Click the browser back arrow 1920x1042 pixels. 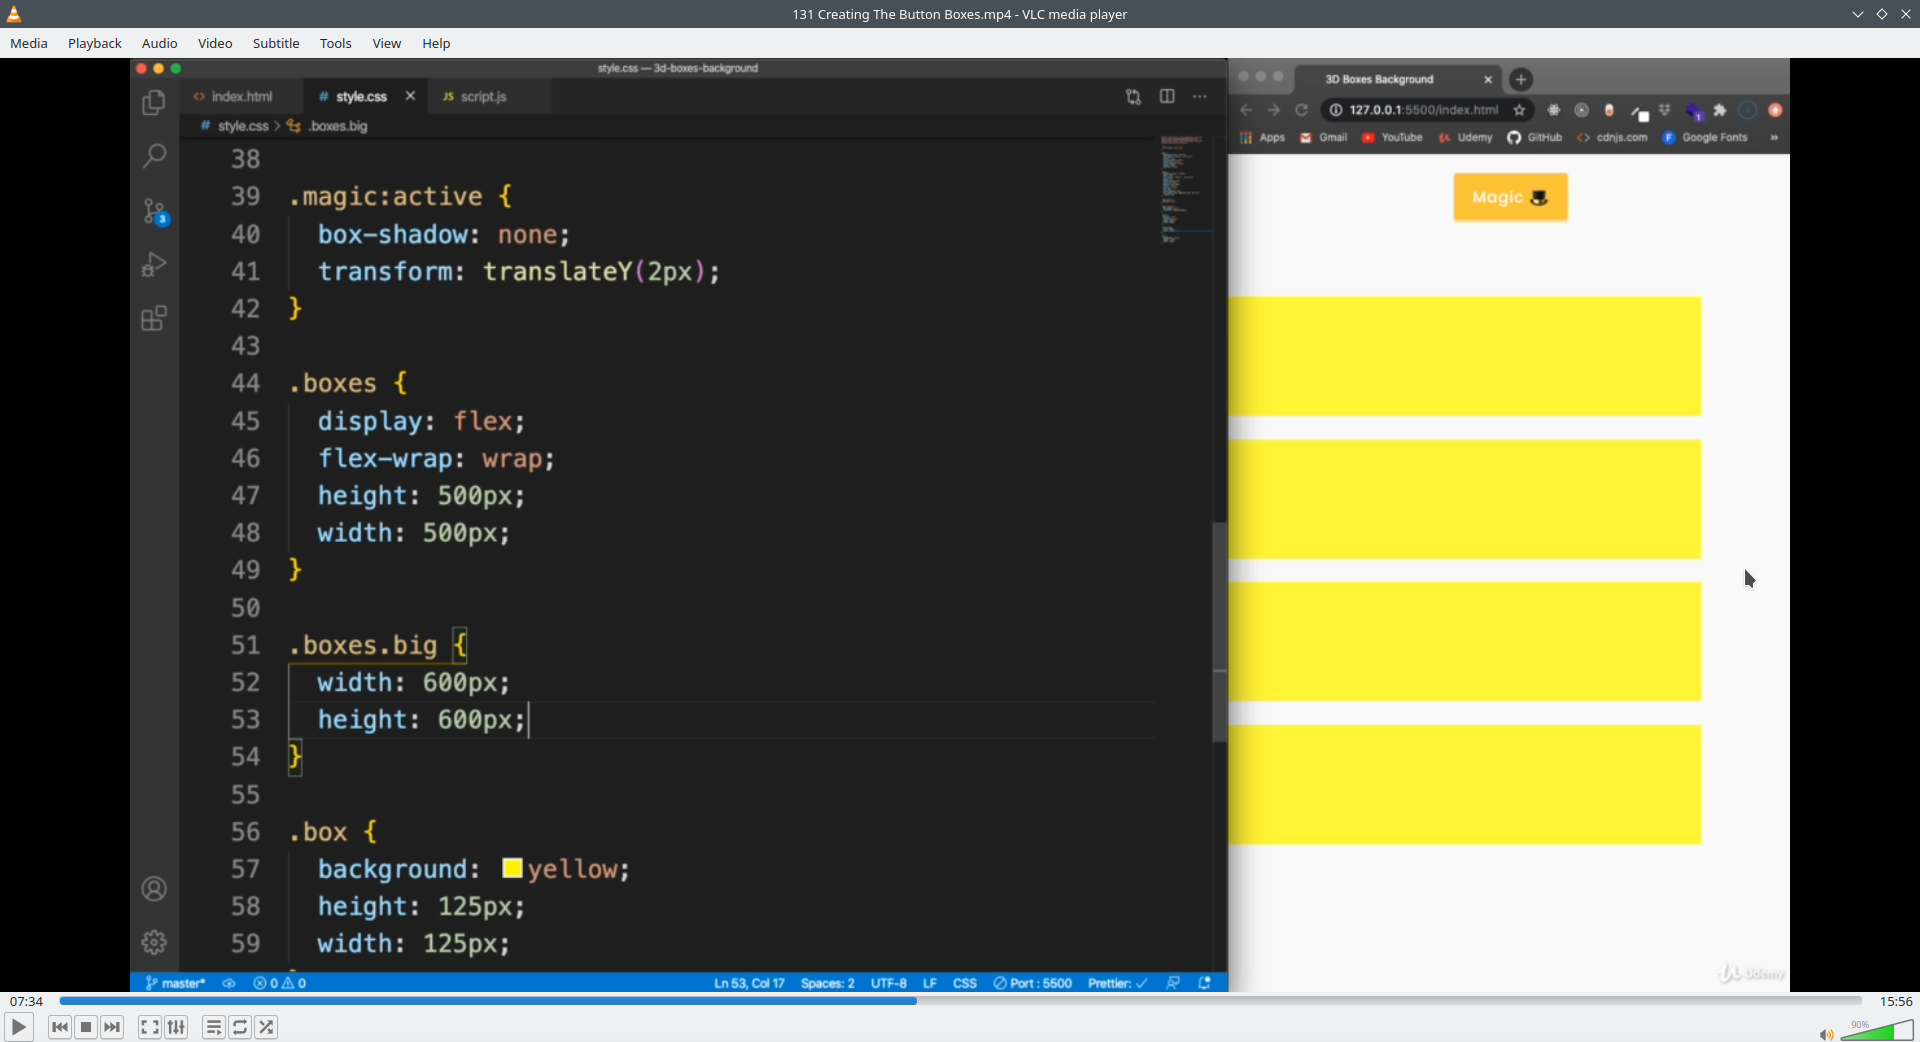pos(1246,110)
